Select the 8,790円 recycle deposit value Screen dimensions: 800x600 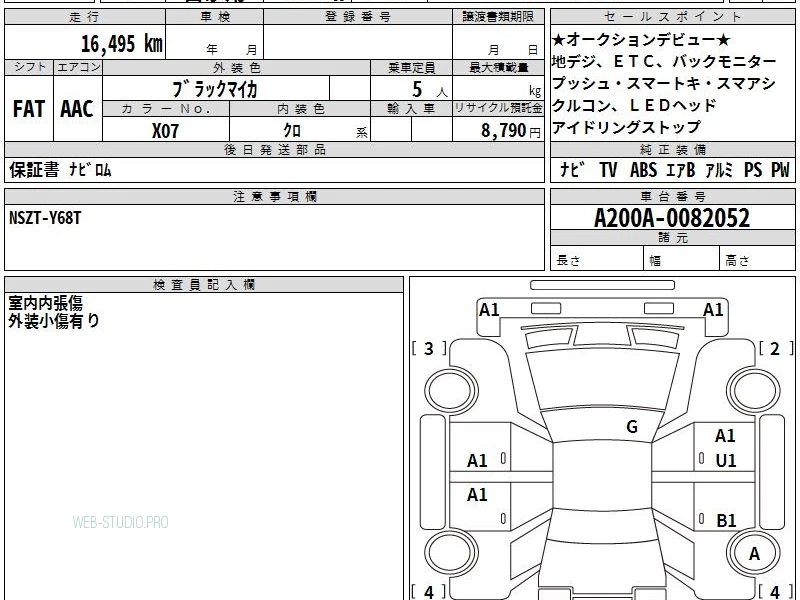[510, 131]
